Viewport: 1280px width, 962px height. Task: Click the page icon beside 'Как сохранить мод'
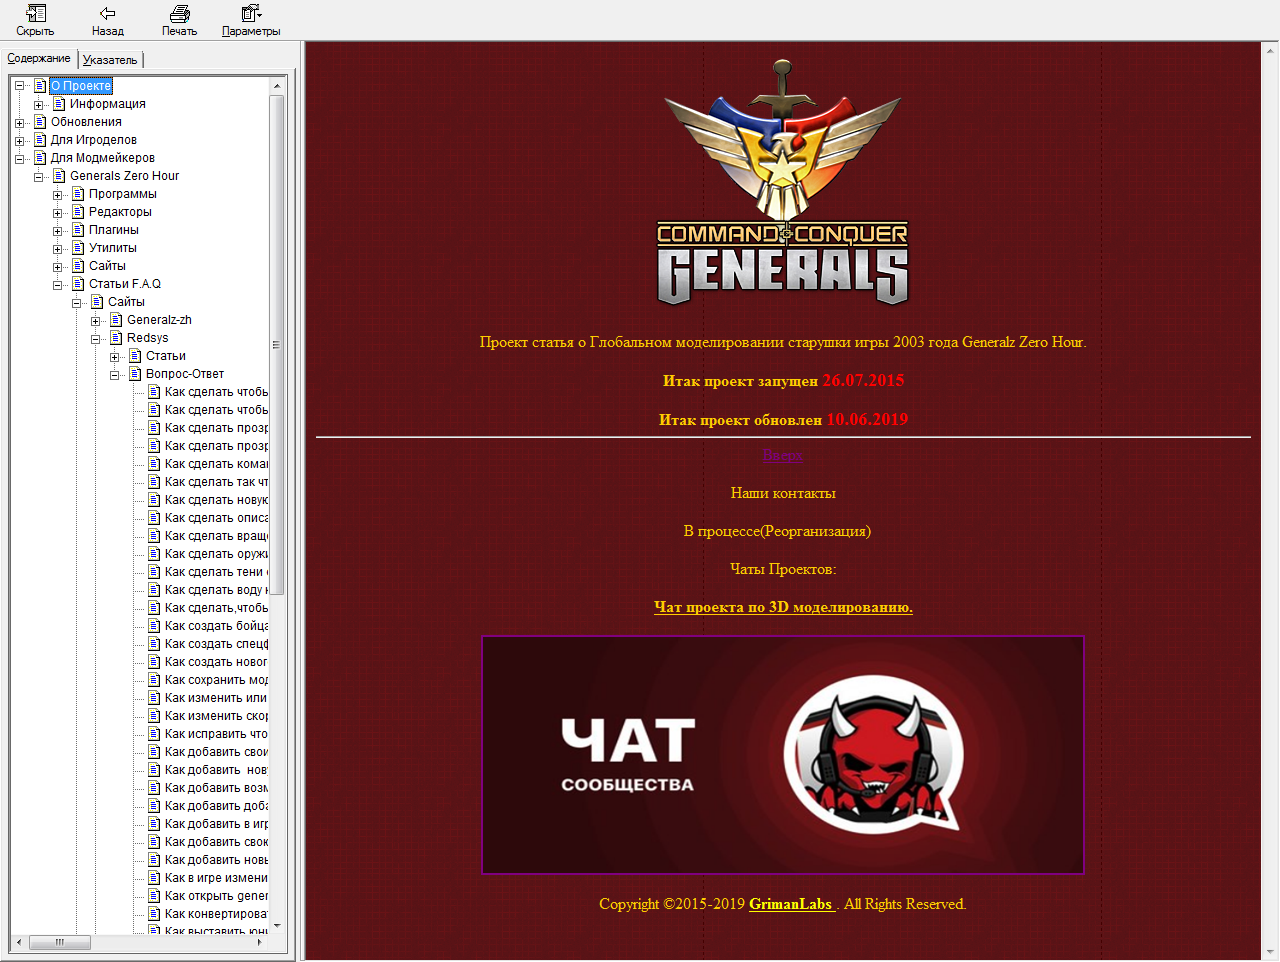click(154, 680)
